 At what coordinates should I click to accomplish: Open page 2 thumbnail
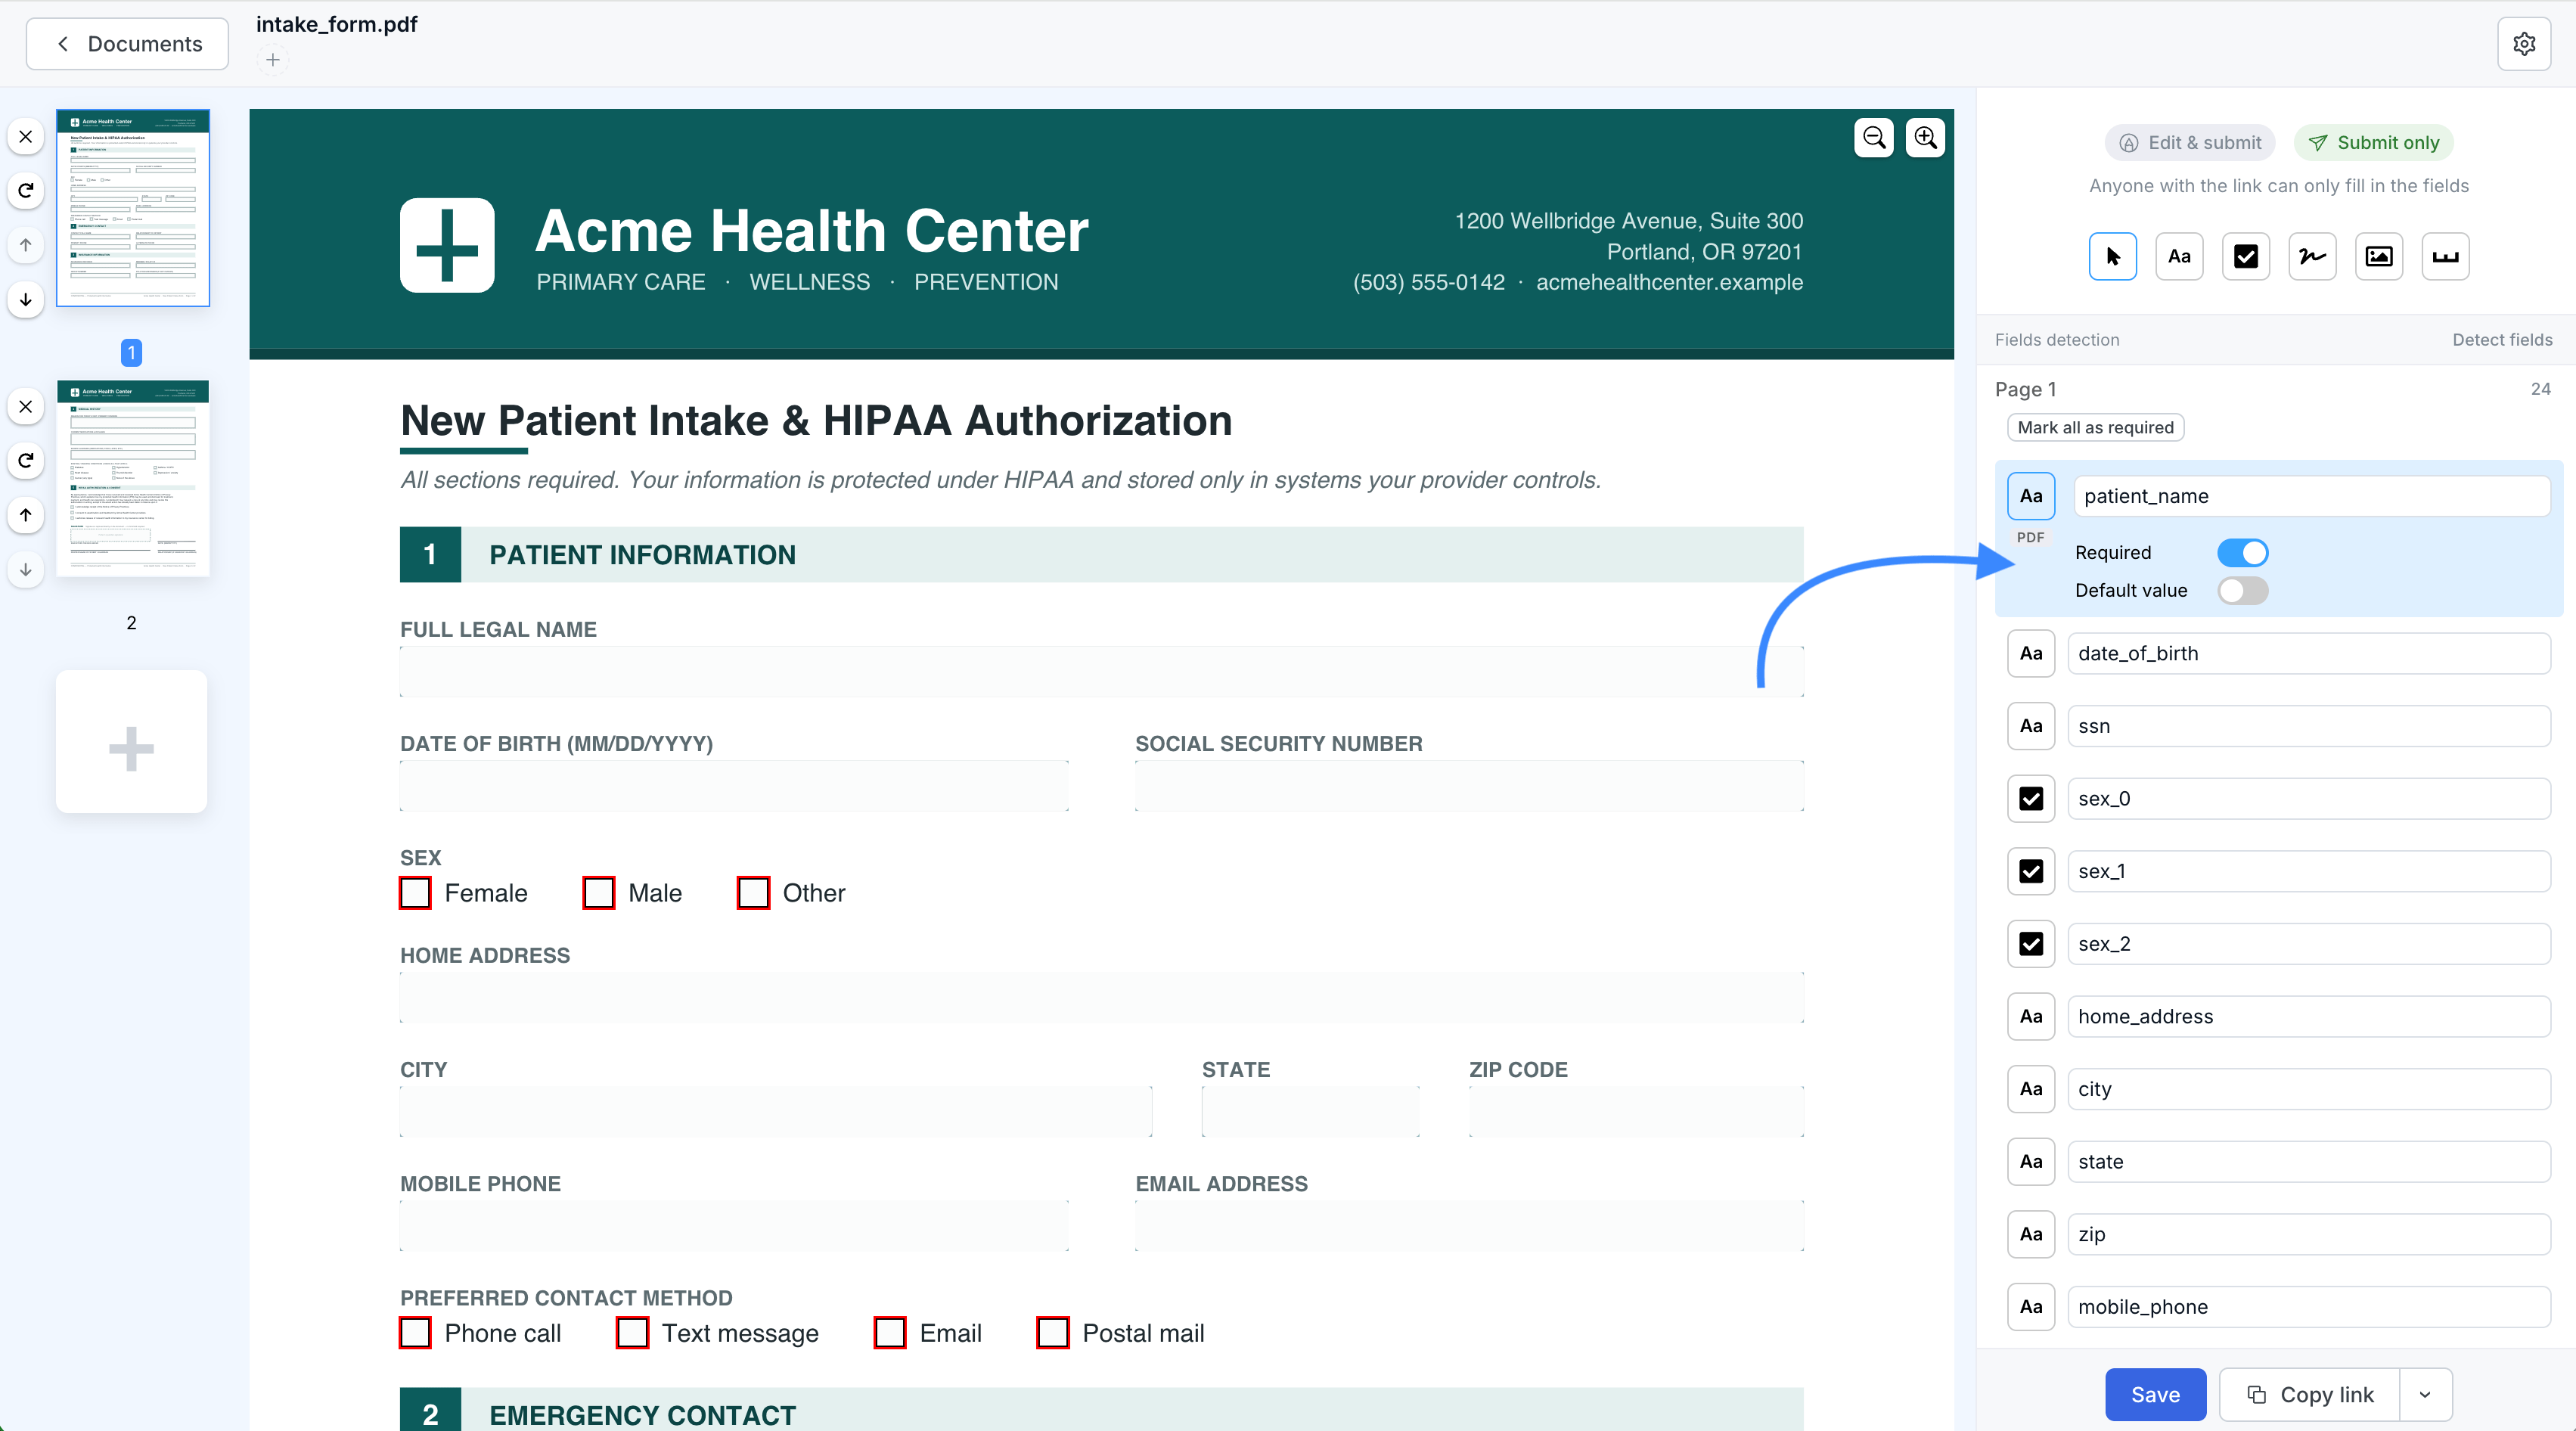pyautogui.click(x=133, y=478)
